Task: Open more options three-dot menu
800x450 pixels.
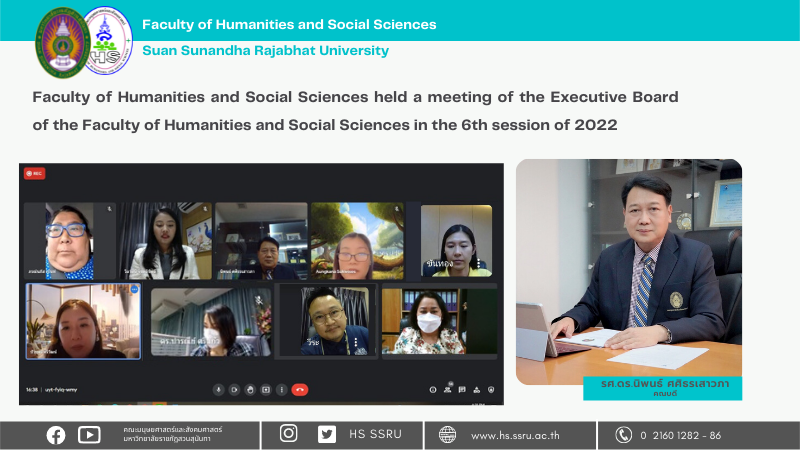Action: coord(281,389)
